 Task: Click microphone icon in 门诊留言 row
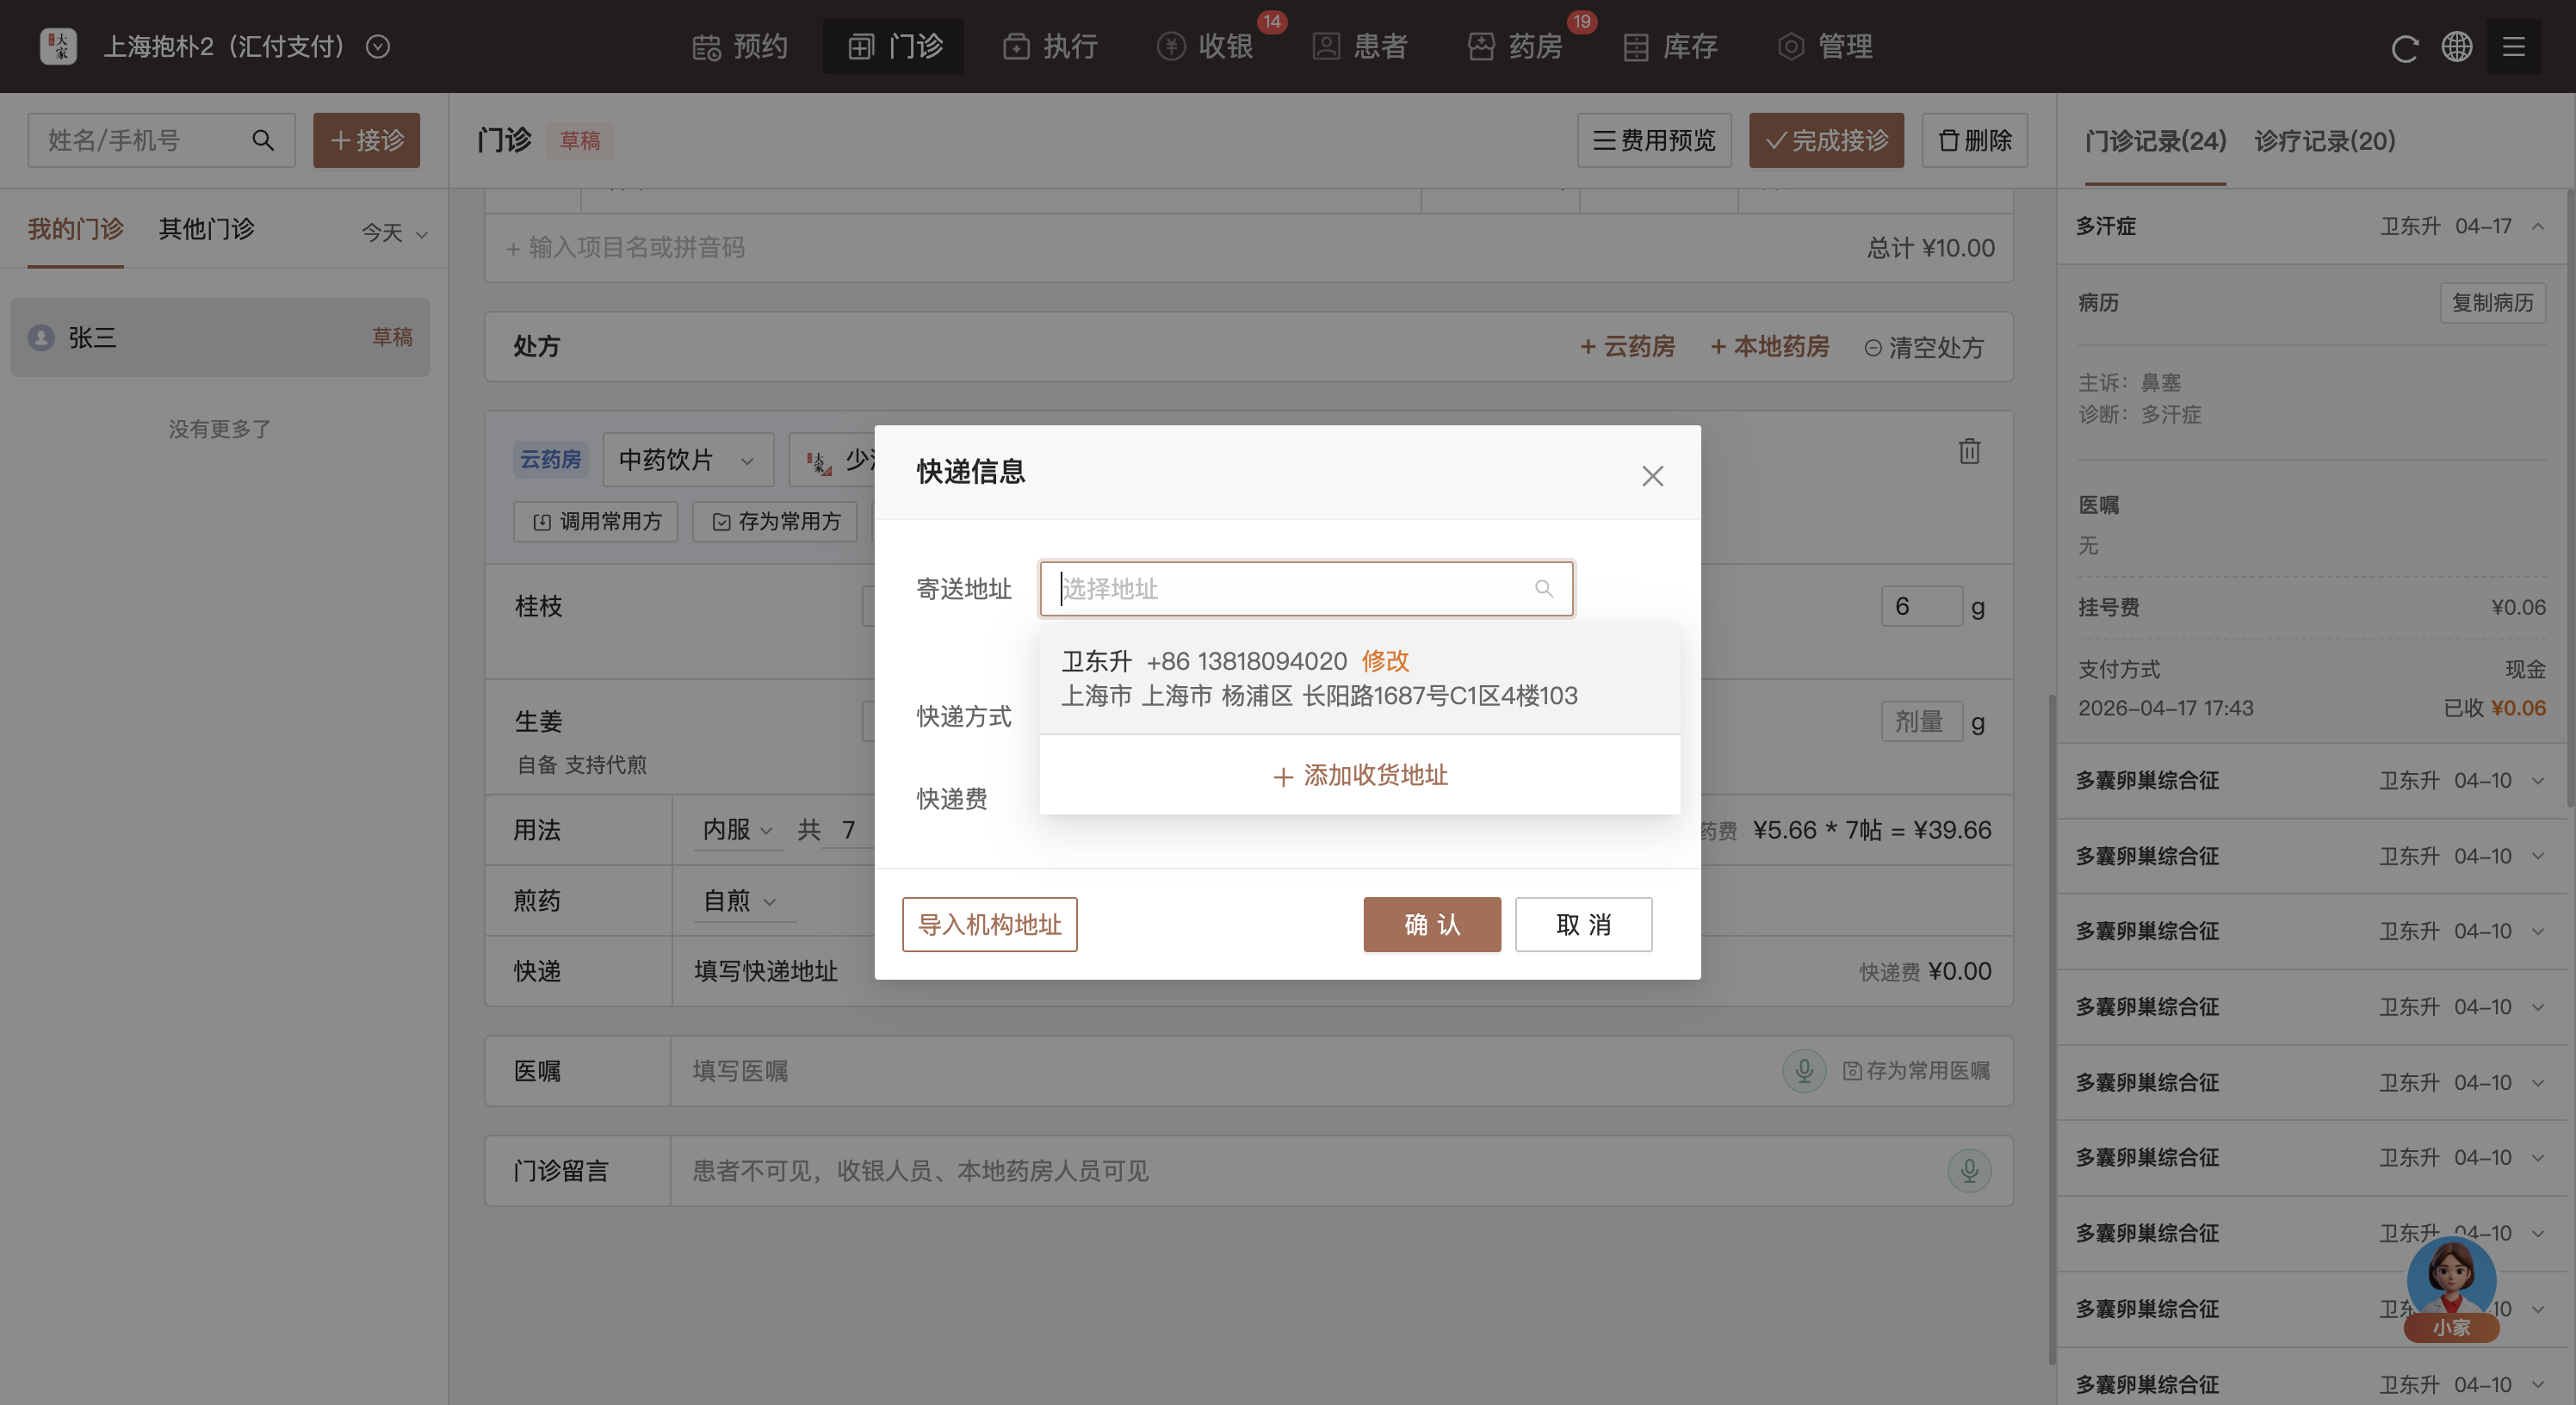pyautogui.click(x=1969, y=1171)
